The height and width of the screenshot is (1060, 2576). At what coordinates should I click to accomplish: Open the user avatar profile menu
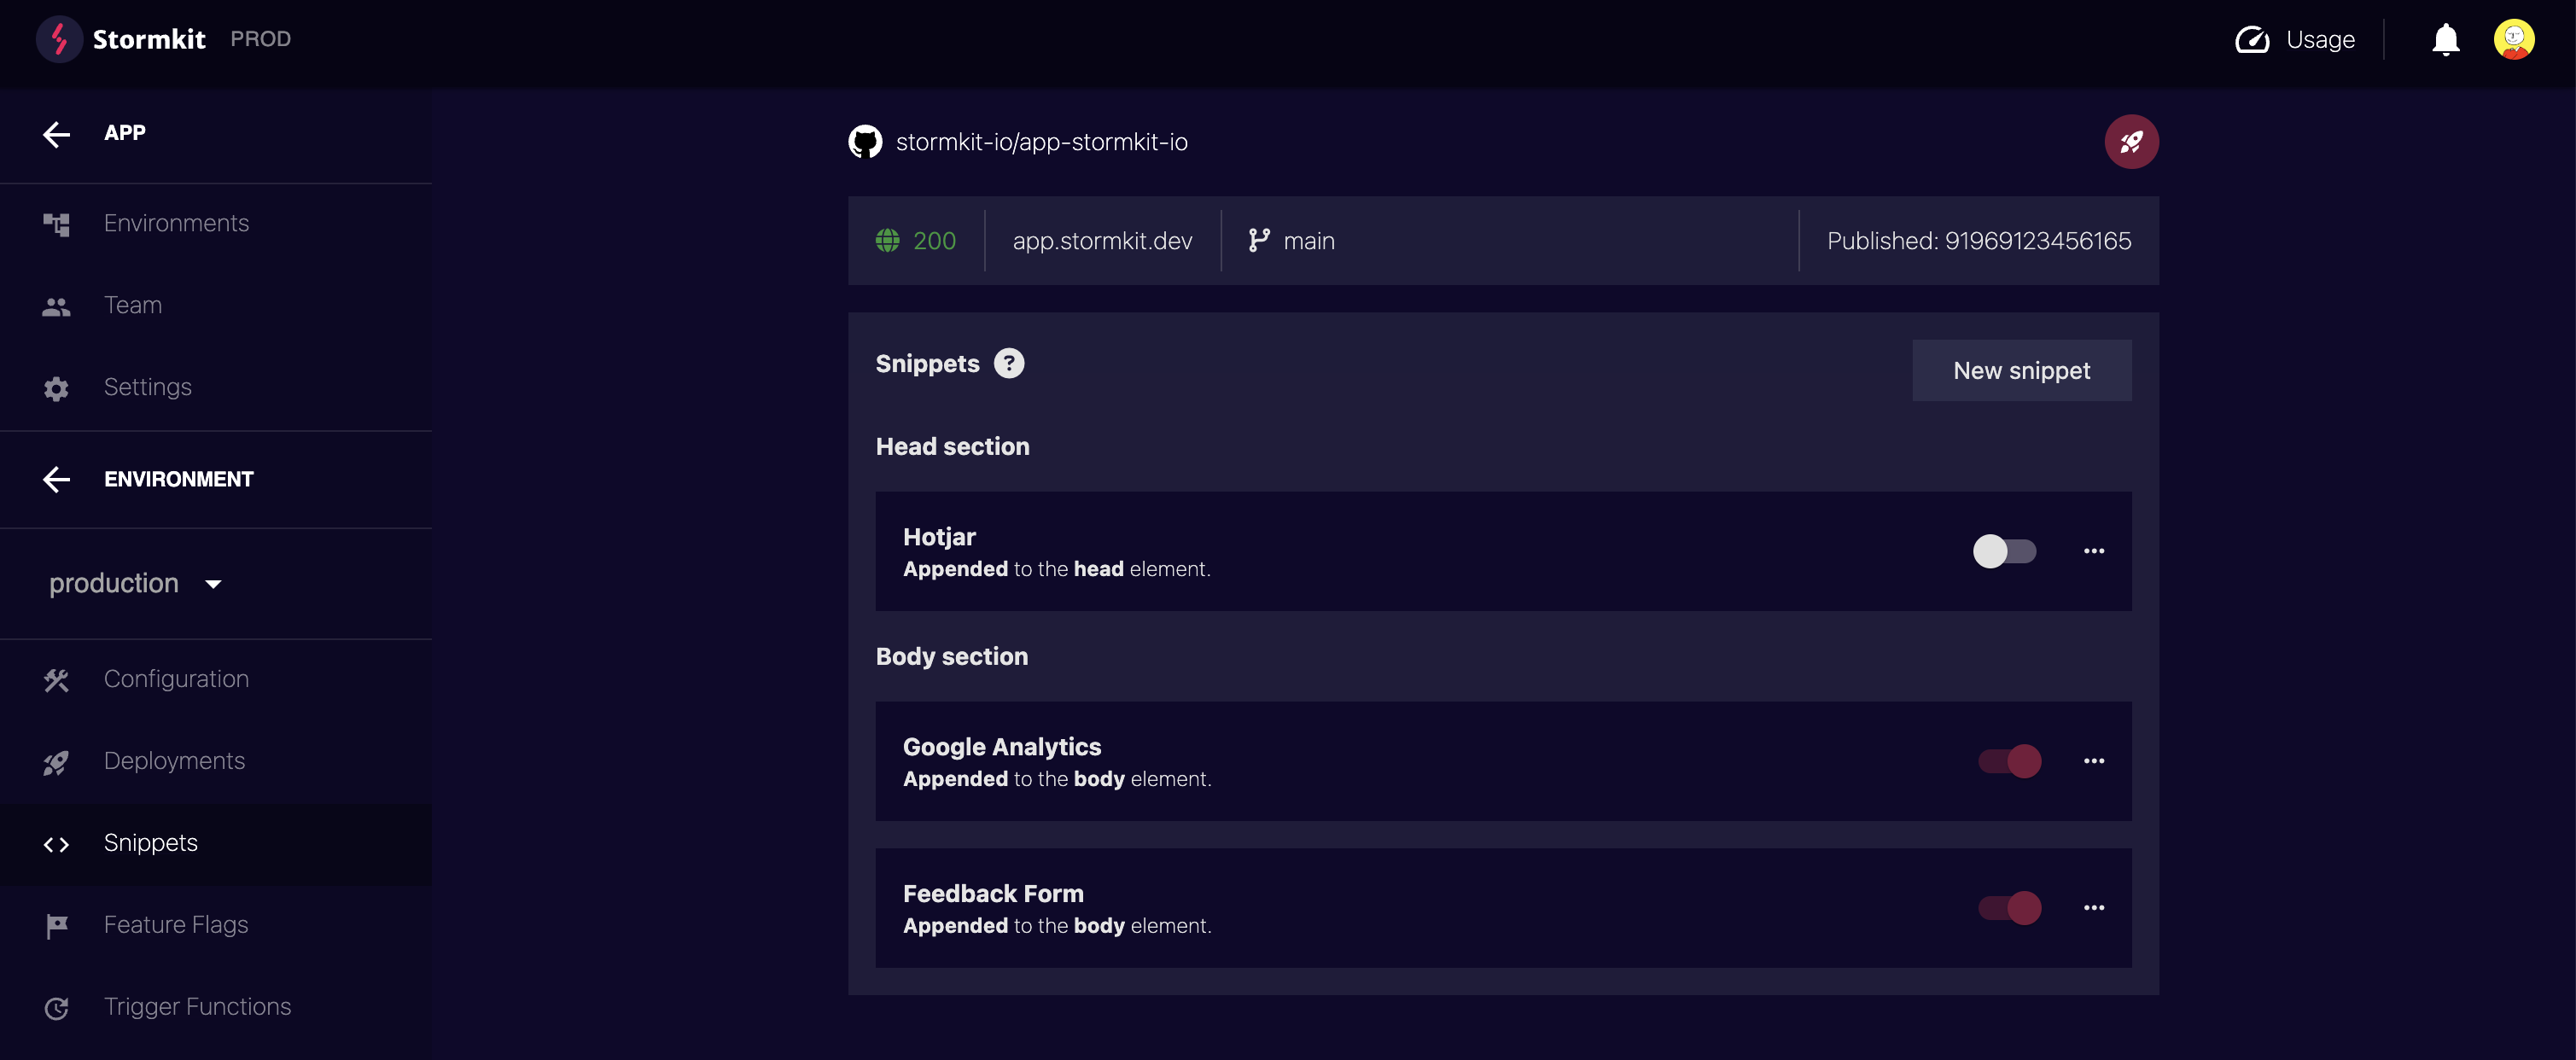tap(2512, 40)
